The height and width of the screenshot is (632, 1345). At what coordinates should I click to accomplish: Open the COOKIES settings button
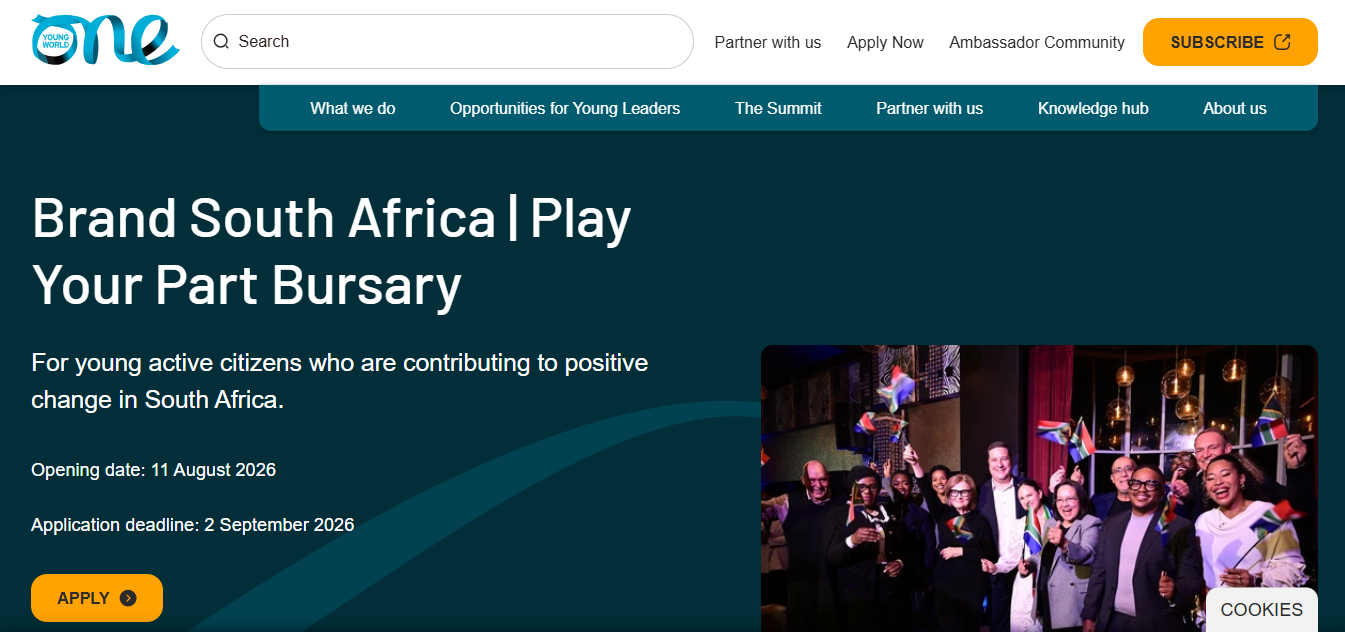pyautogui.click(x=1262, y=610)
